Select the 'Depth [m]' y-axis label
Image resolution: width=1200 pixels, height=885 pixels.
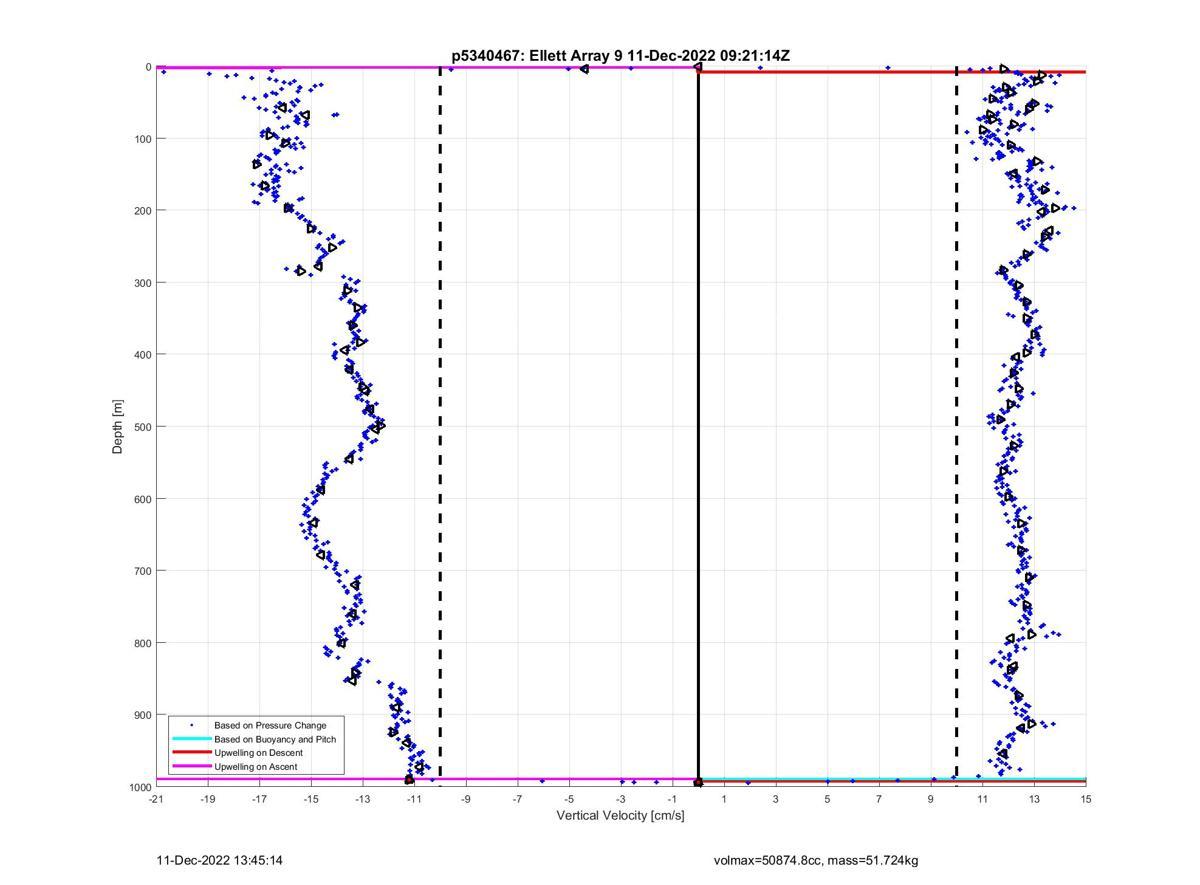(x=118, y=427)
